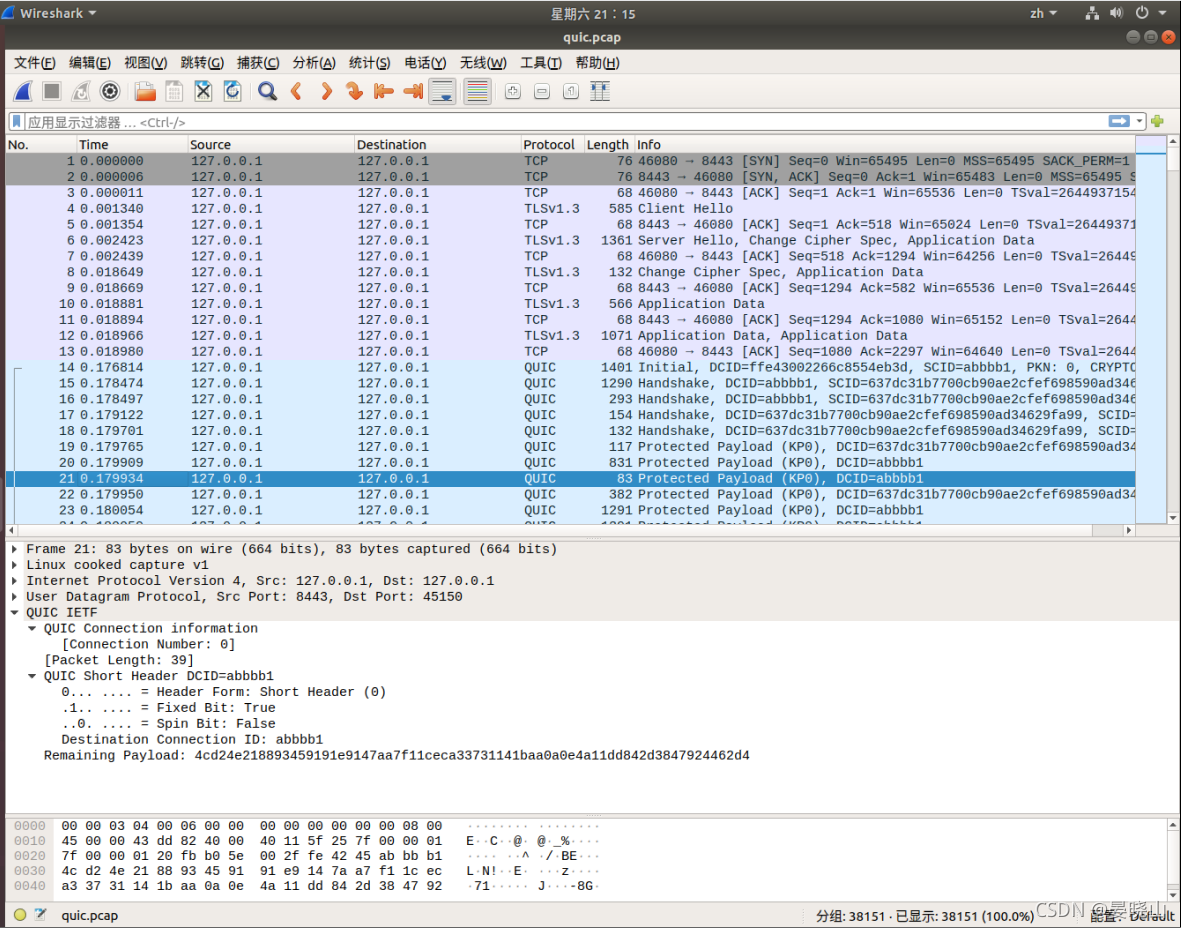1181x928 pixels.
Task: Open the 统计(S) menu
Action: click(x=370, y=63)
